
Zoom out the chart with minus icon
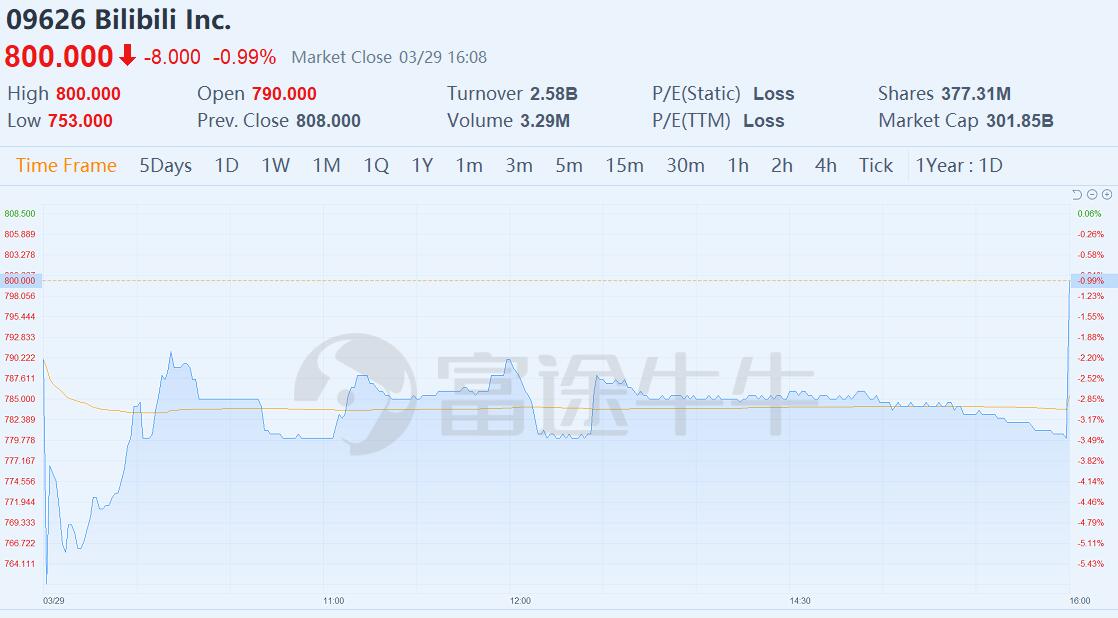pos(1092,194)
